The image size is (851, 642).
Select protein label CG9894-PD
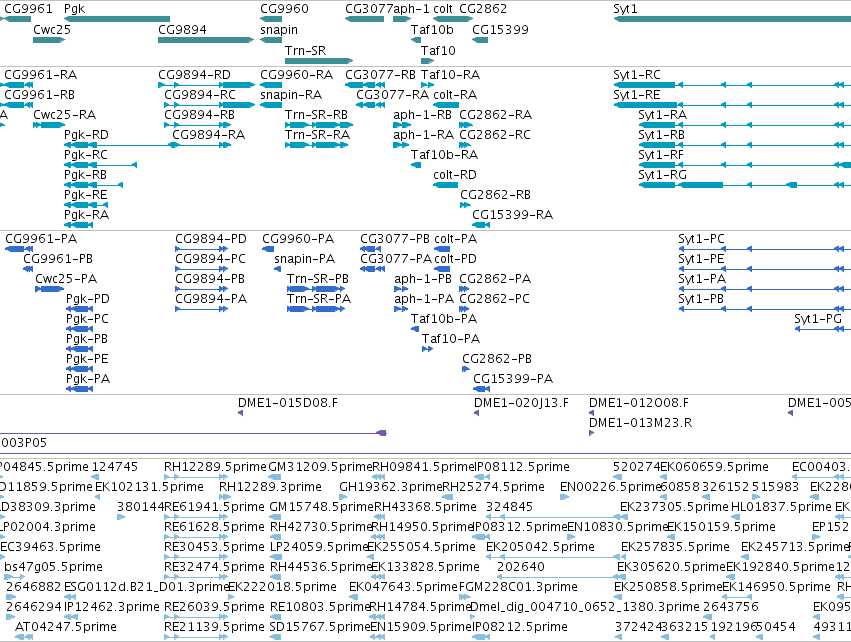coord(211,239)
